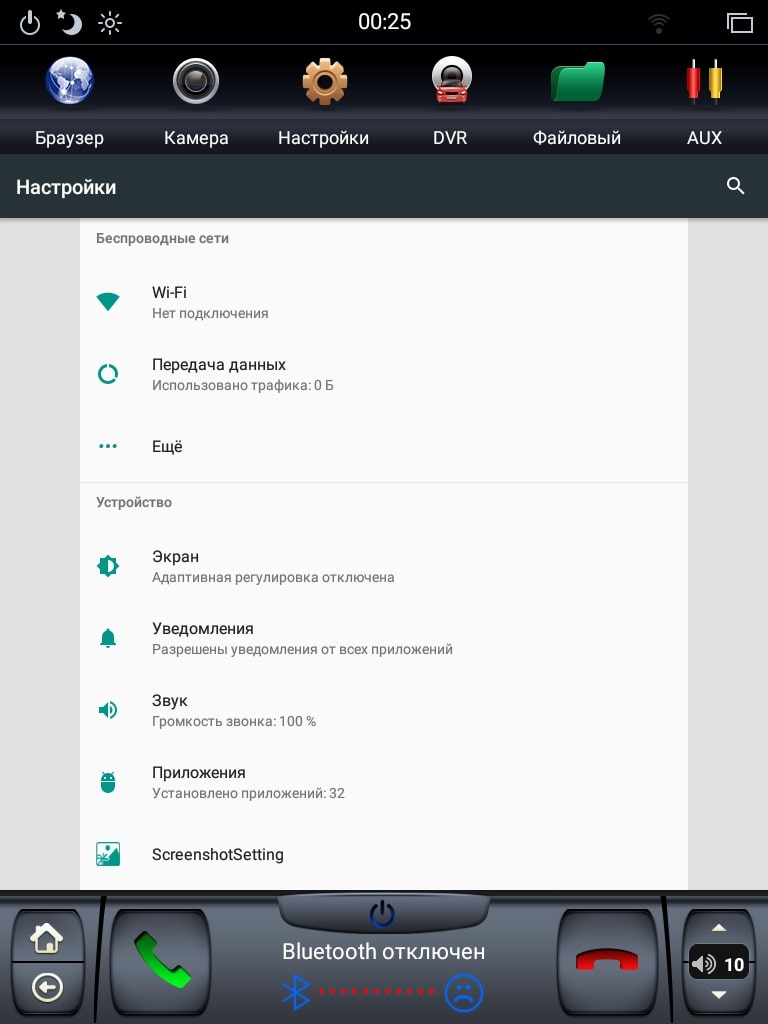Tap the AUX label

pos(704,138)
